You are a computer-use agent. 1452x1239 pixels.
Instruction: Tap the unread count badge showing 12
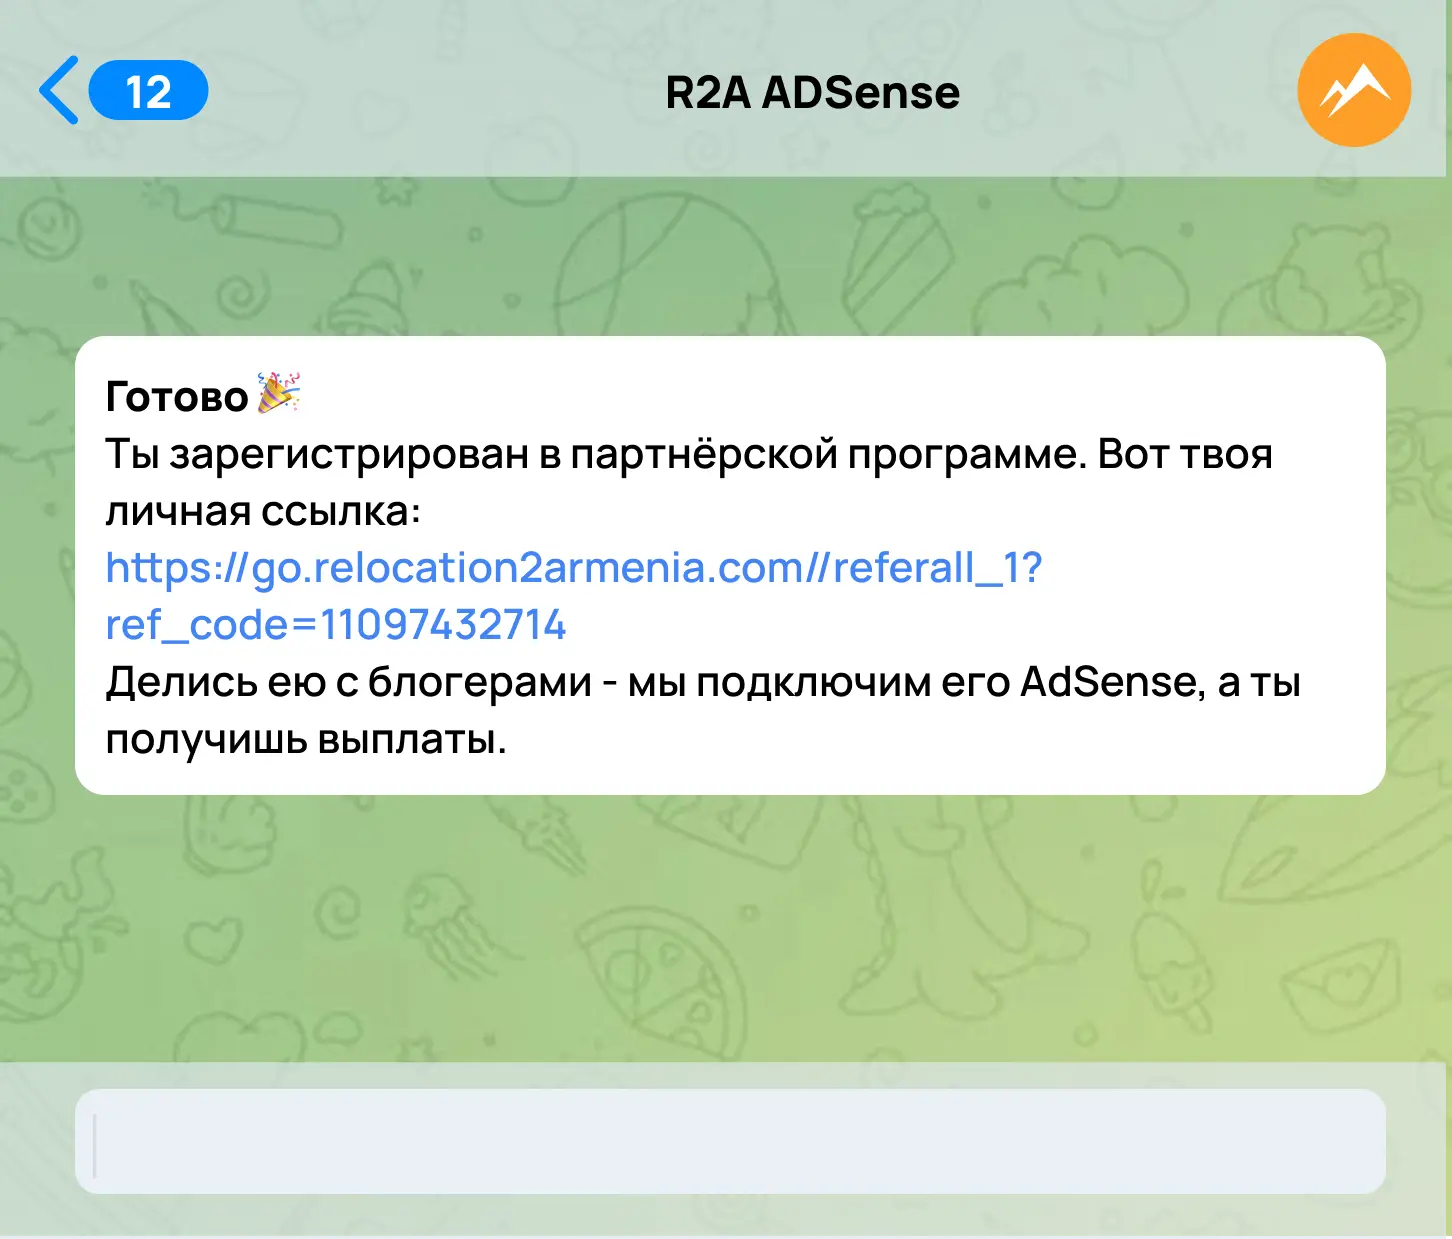coord(148,91)
